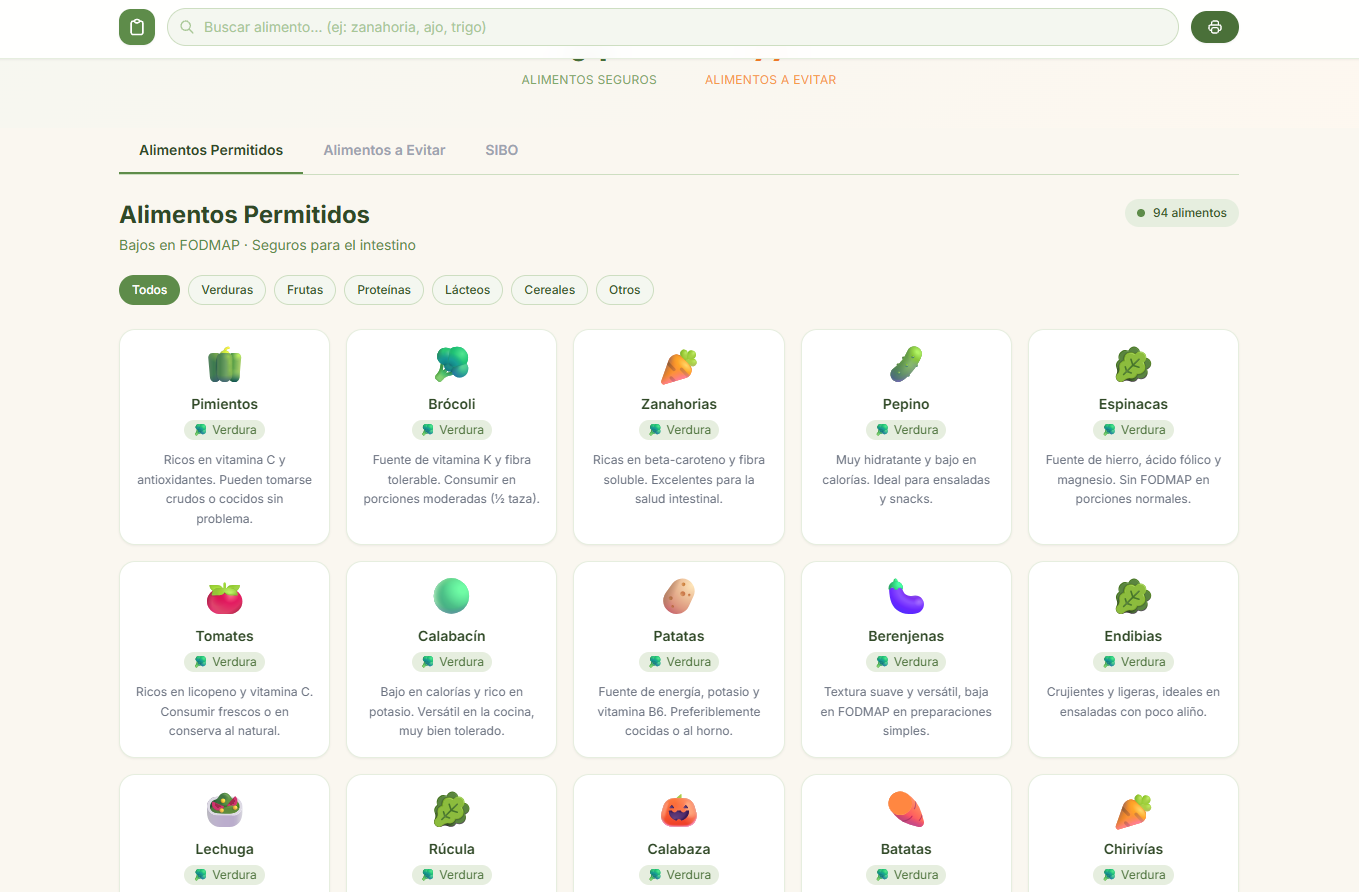Click the Rúcula leafy green icon

tap(452, 810)
